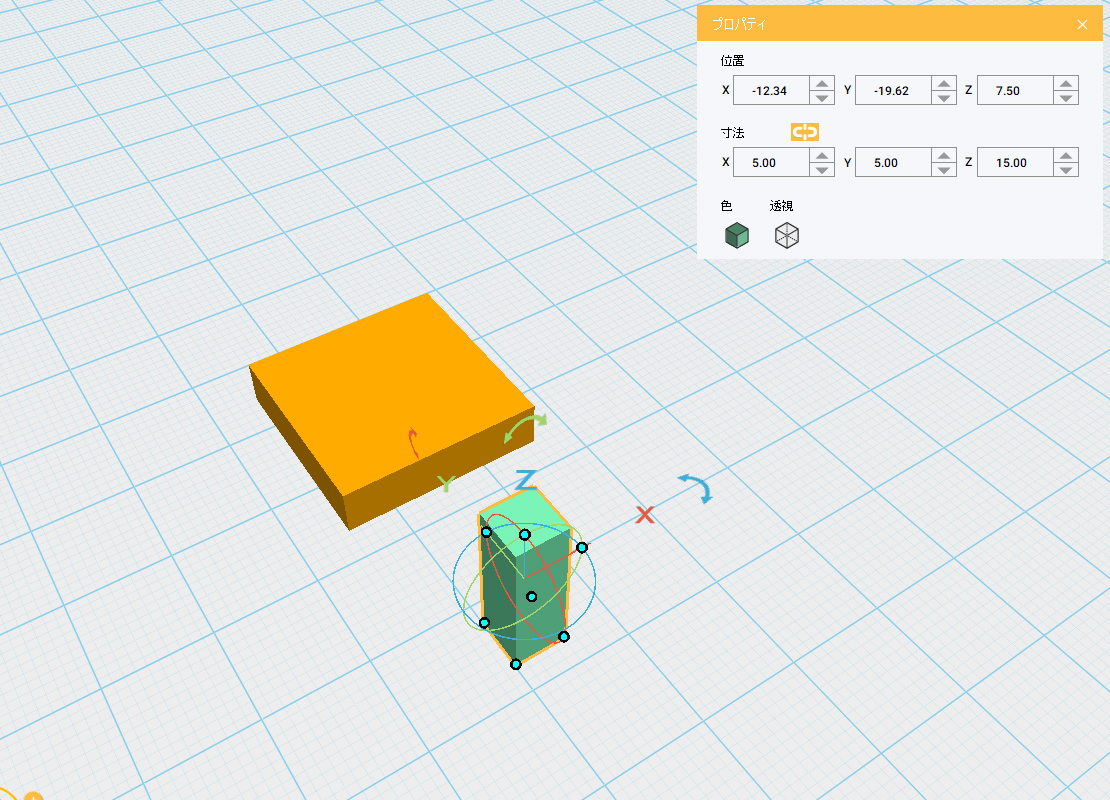Close the properties panel

[1082, 25]
